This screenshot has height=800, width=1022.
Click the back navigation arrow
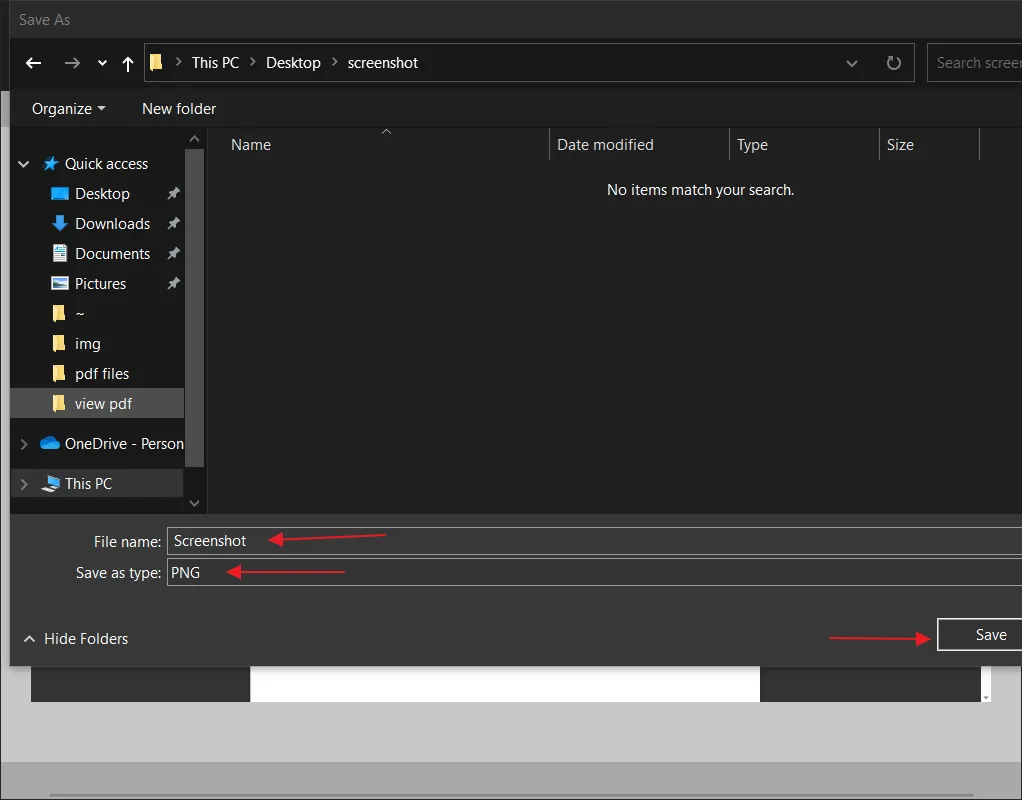[x=32, y=63]
